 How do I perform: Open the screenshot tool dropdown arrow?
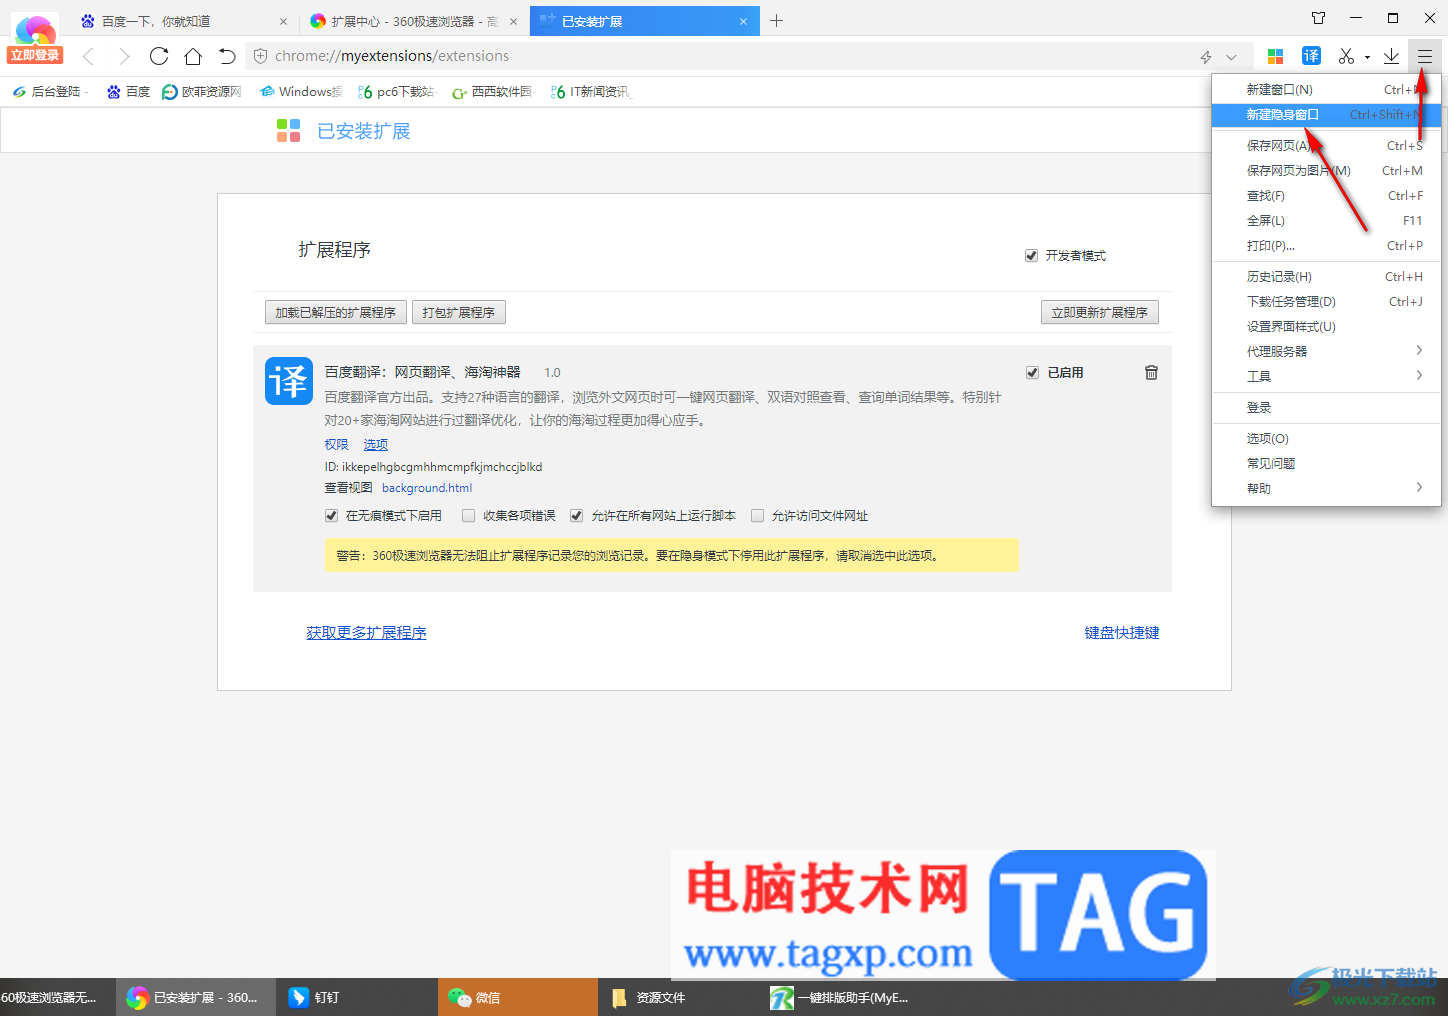point(1367,57)
